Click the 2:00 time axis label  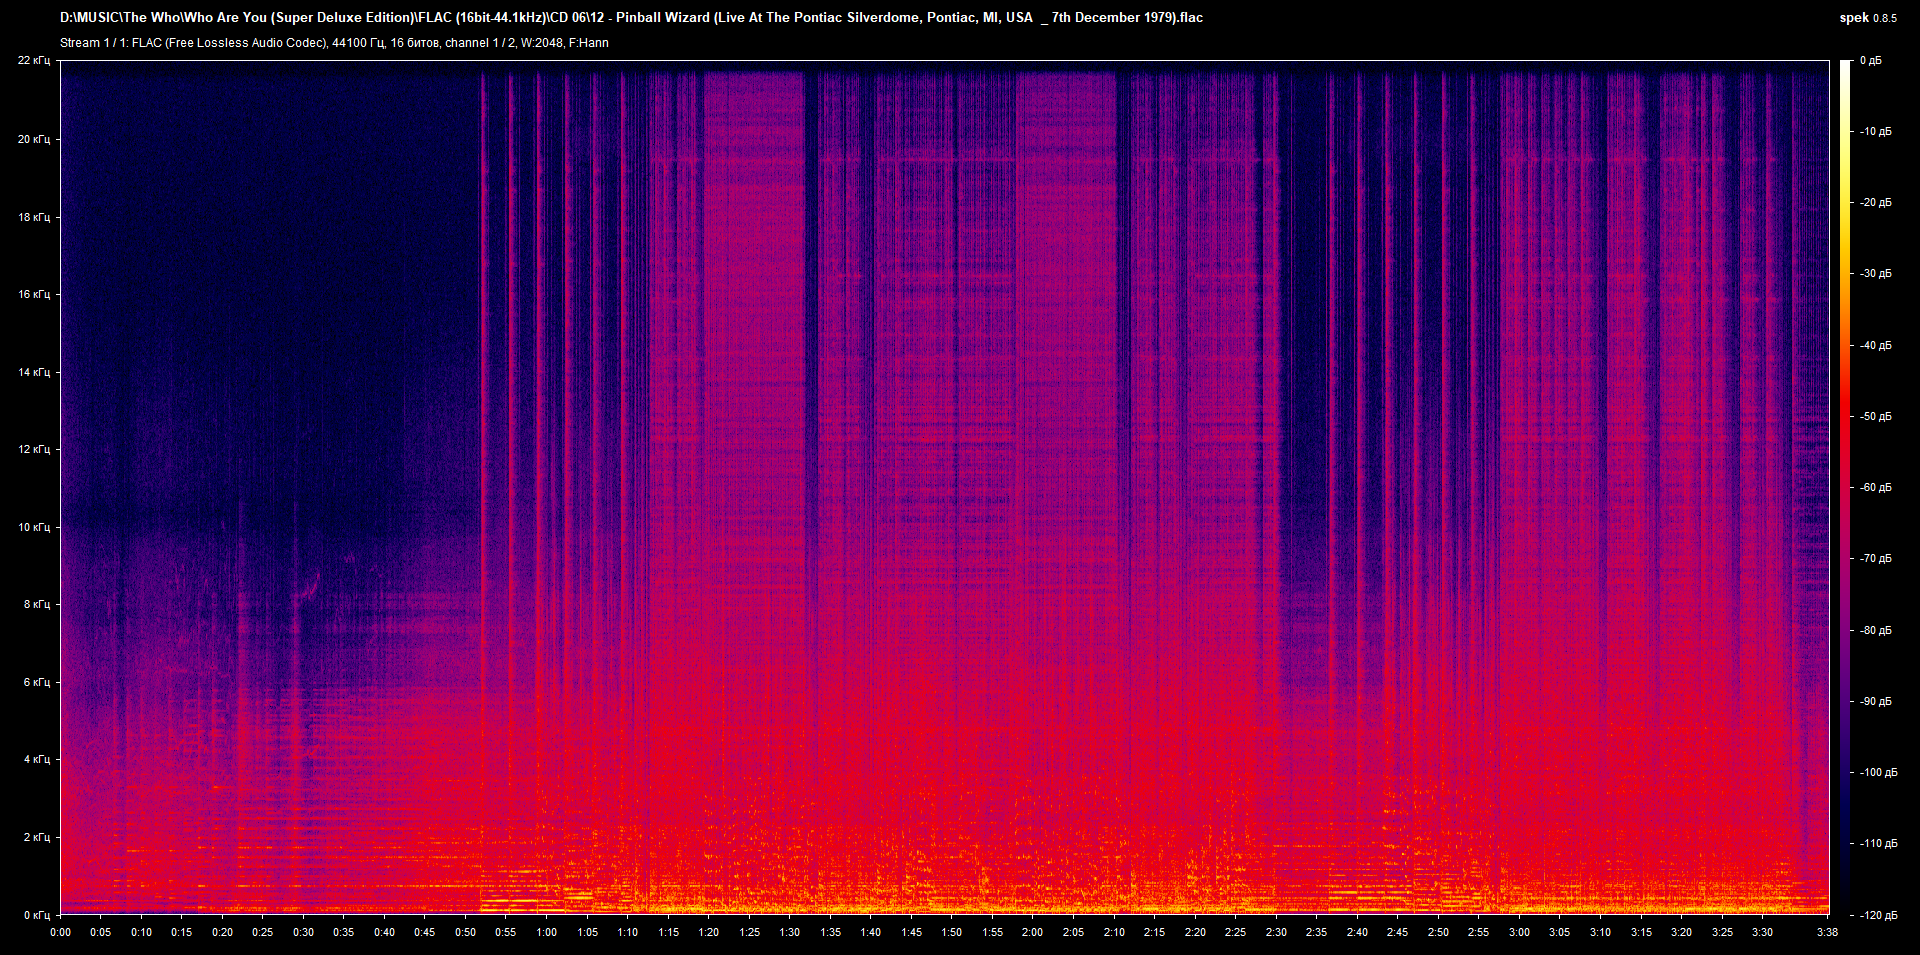click(x=1032, y=932)
